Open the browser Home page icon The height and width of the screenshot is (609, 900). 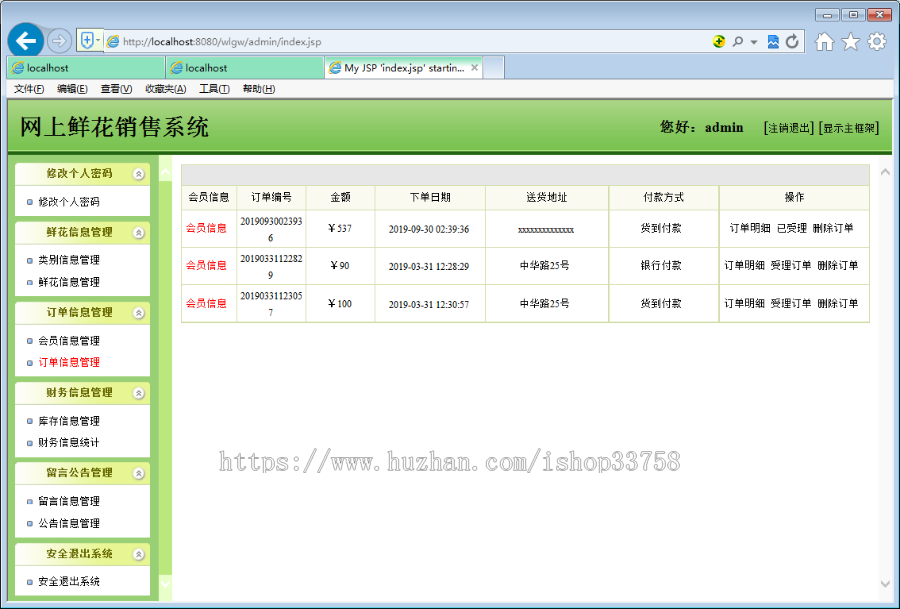coord(824,41)
